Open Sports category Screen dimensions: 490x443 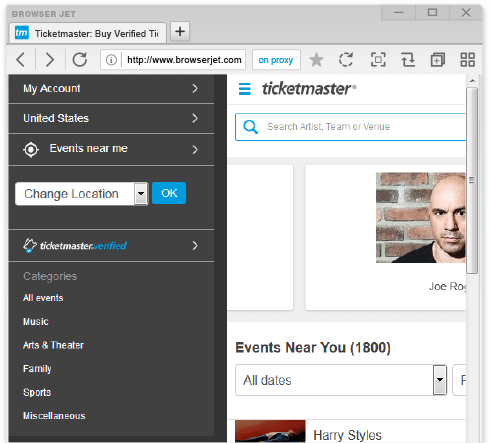pyautogui.click(x=37, y=392)
